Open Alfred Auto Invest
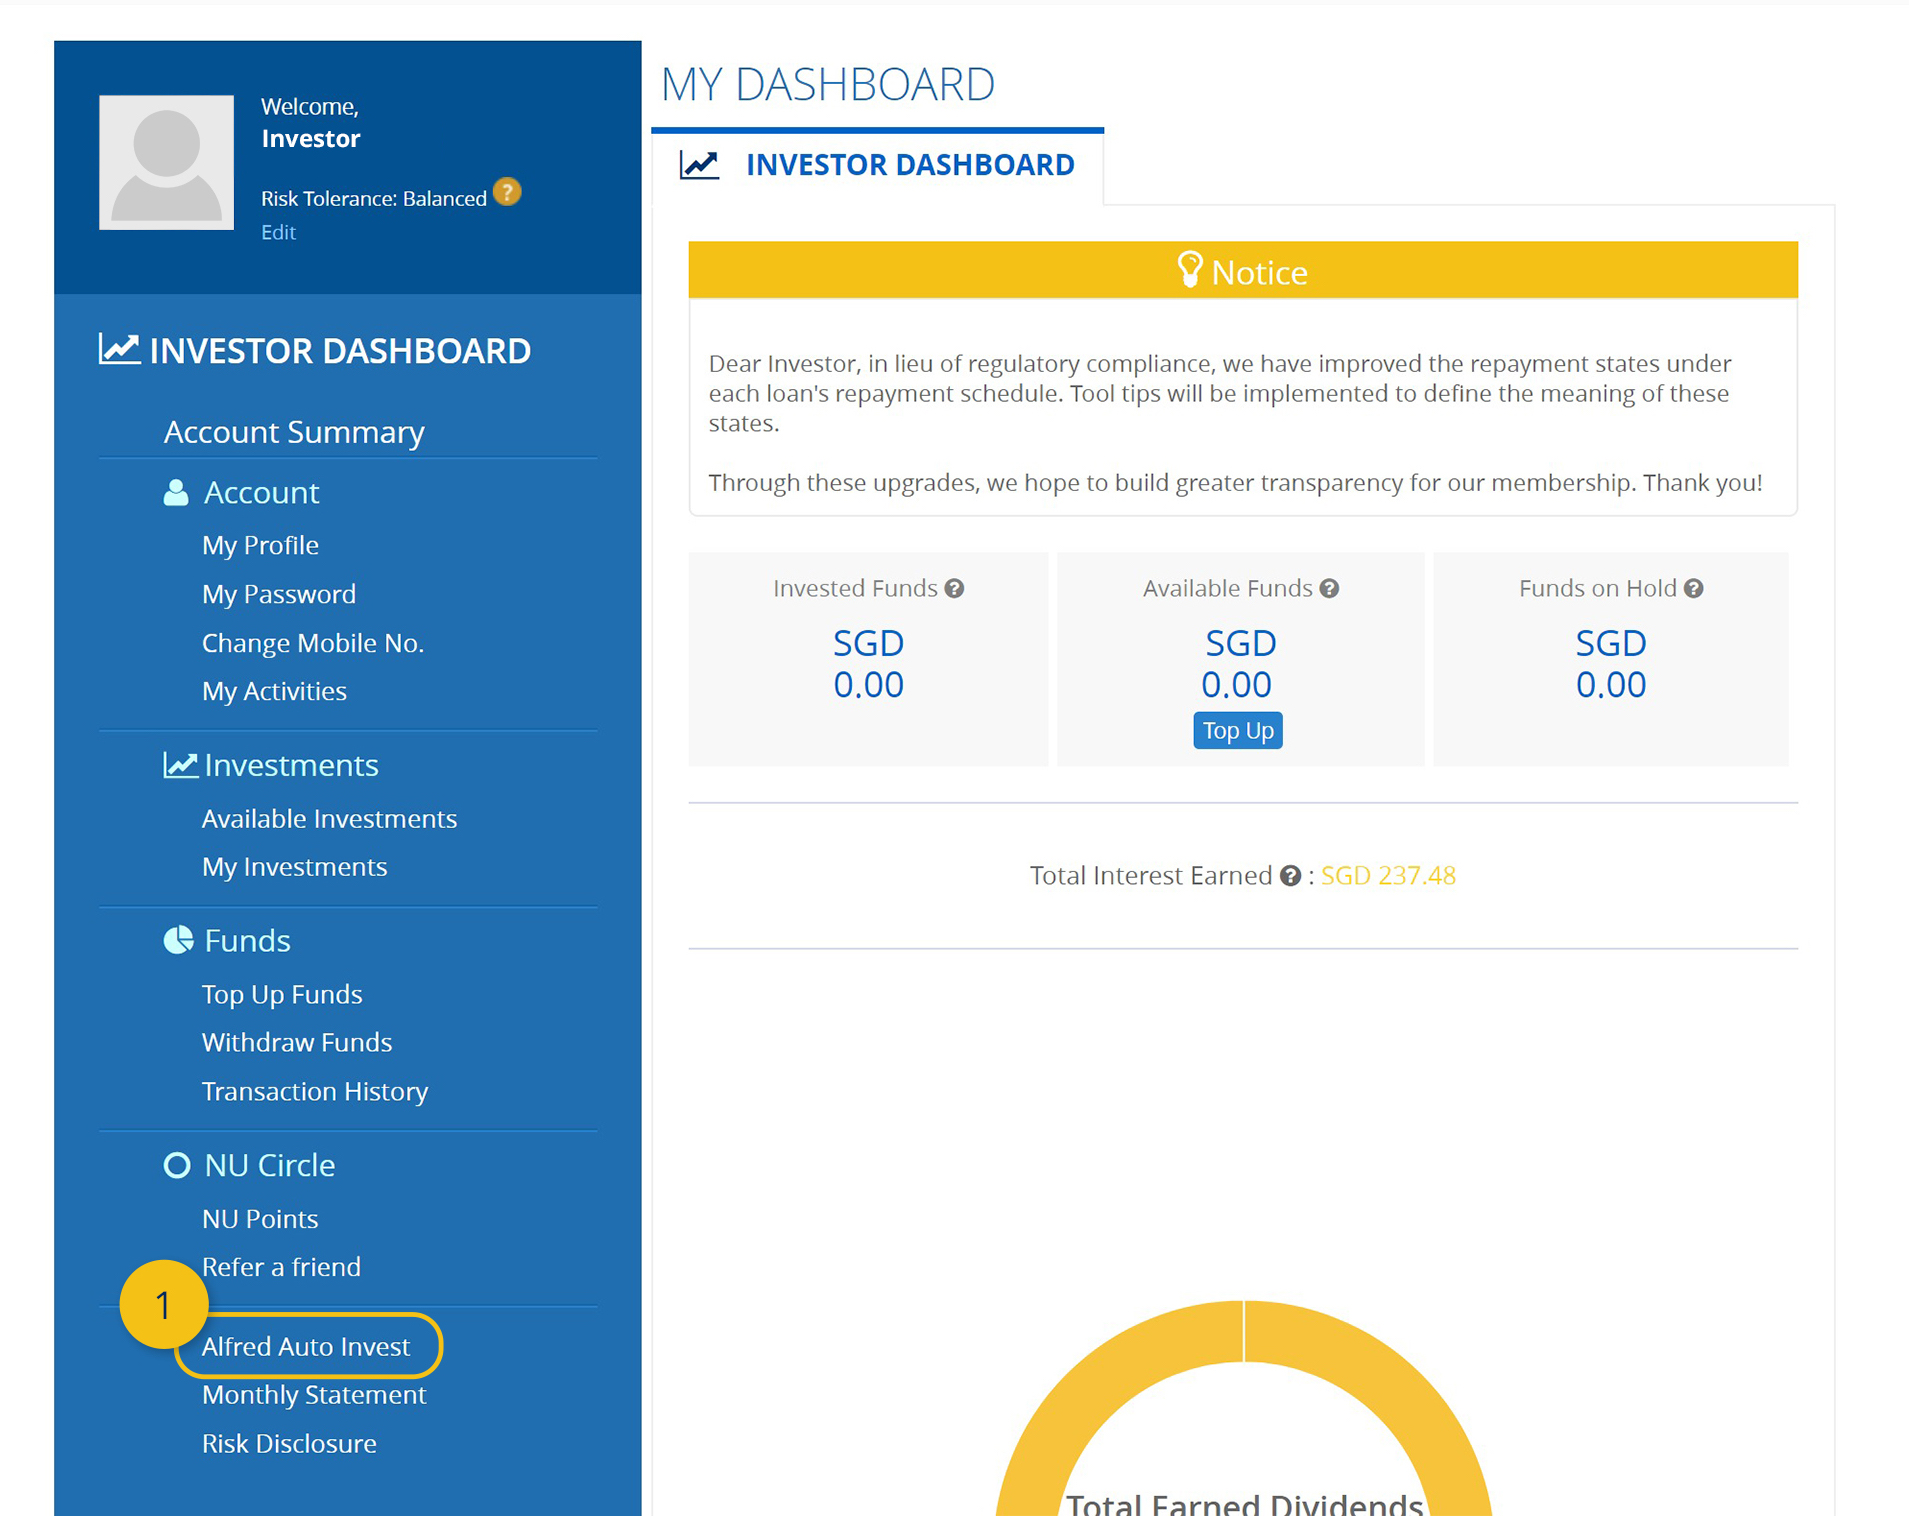This screenshot has width=1909, height=1516. point(306,1346)
